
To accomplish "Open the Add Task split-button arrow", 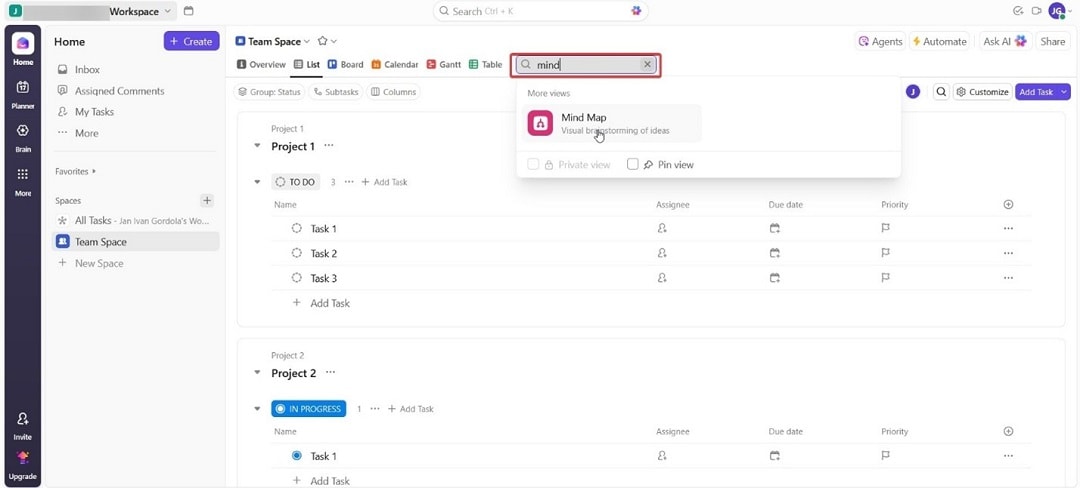I will [1065, 92].
